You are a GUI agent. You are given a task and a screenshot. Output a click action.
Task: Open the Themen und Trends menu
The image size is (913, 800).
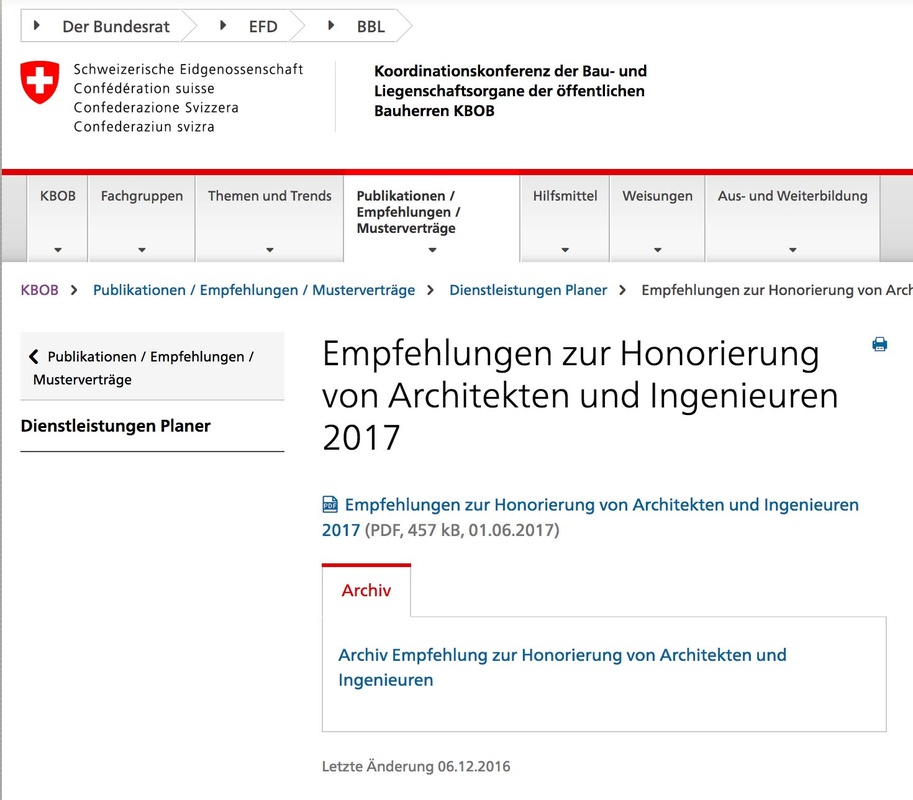click(270, 218)
